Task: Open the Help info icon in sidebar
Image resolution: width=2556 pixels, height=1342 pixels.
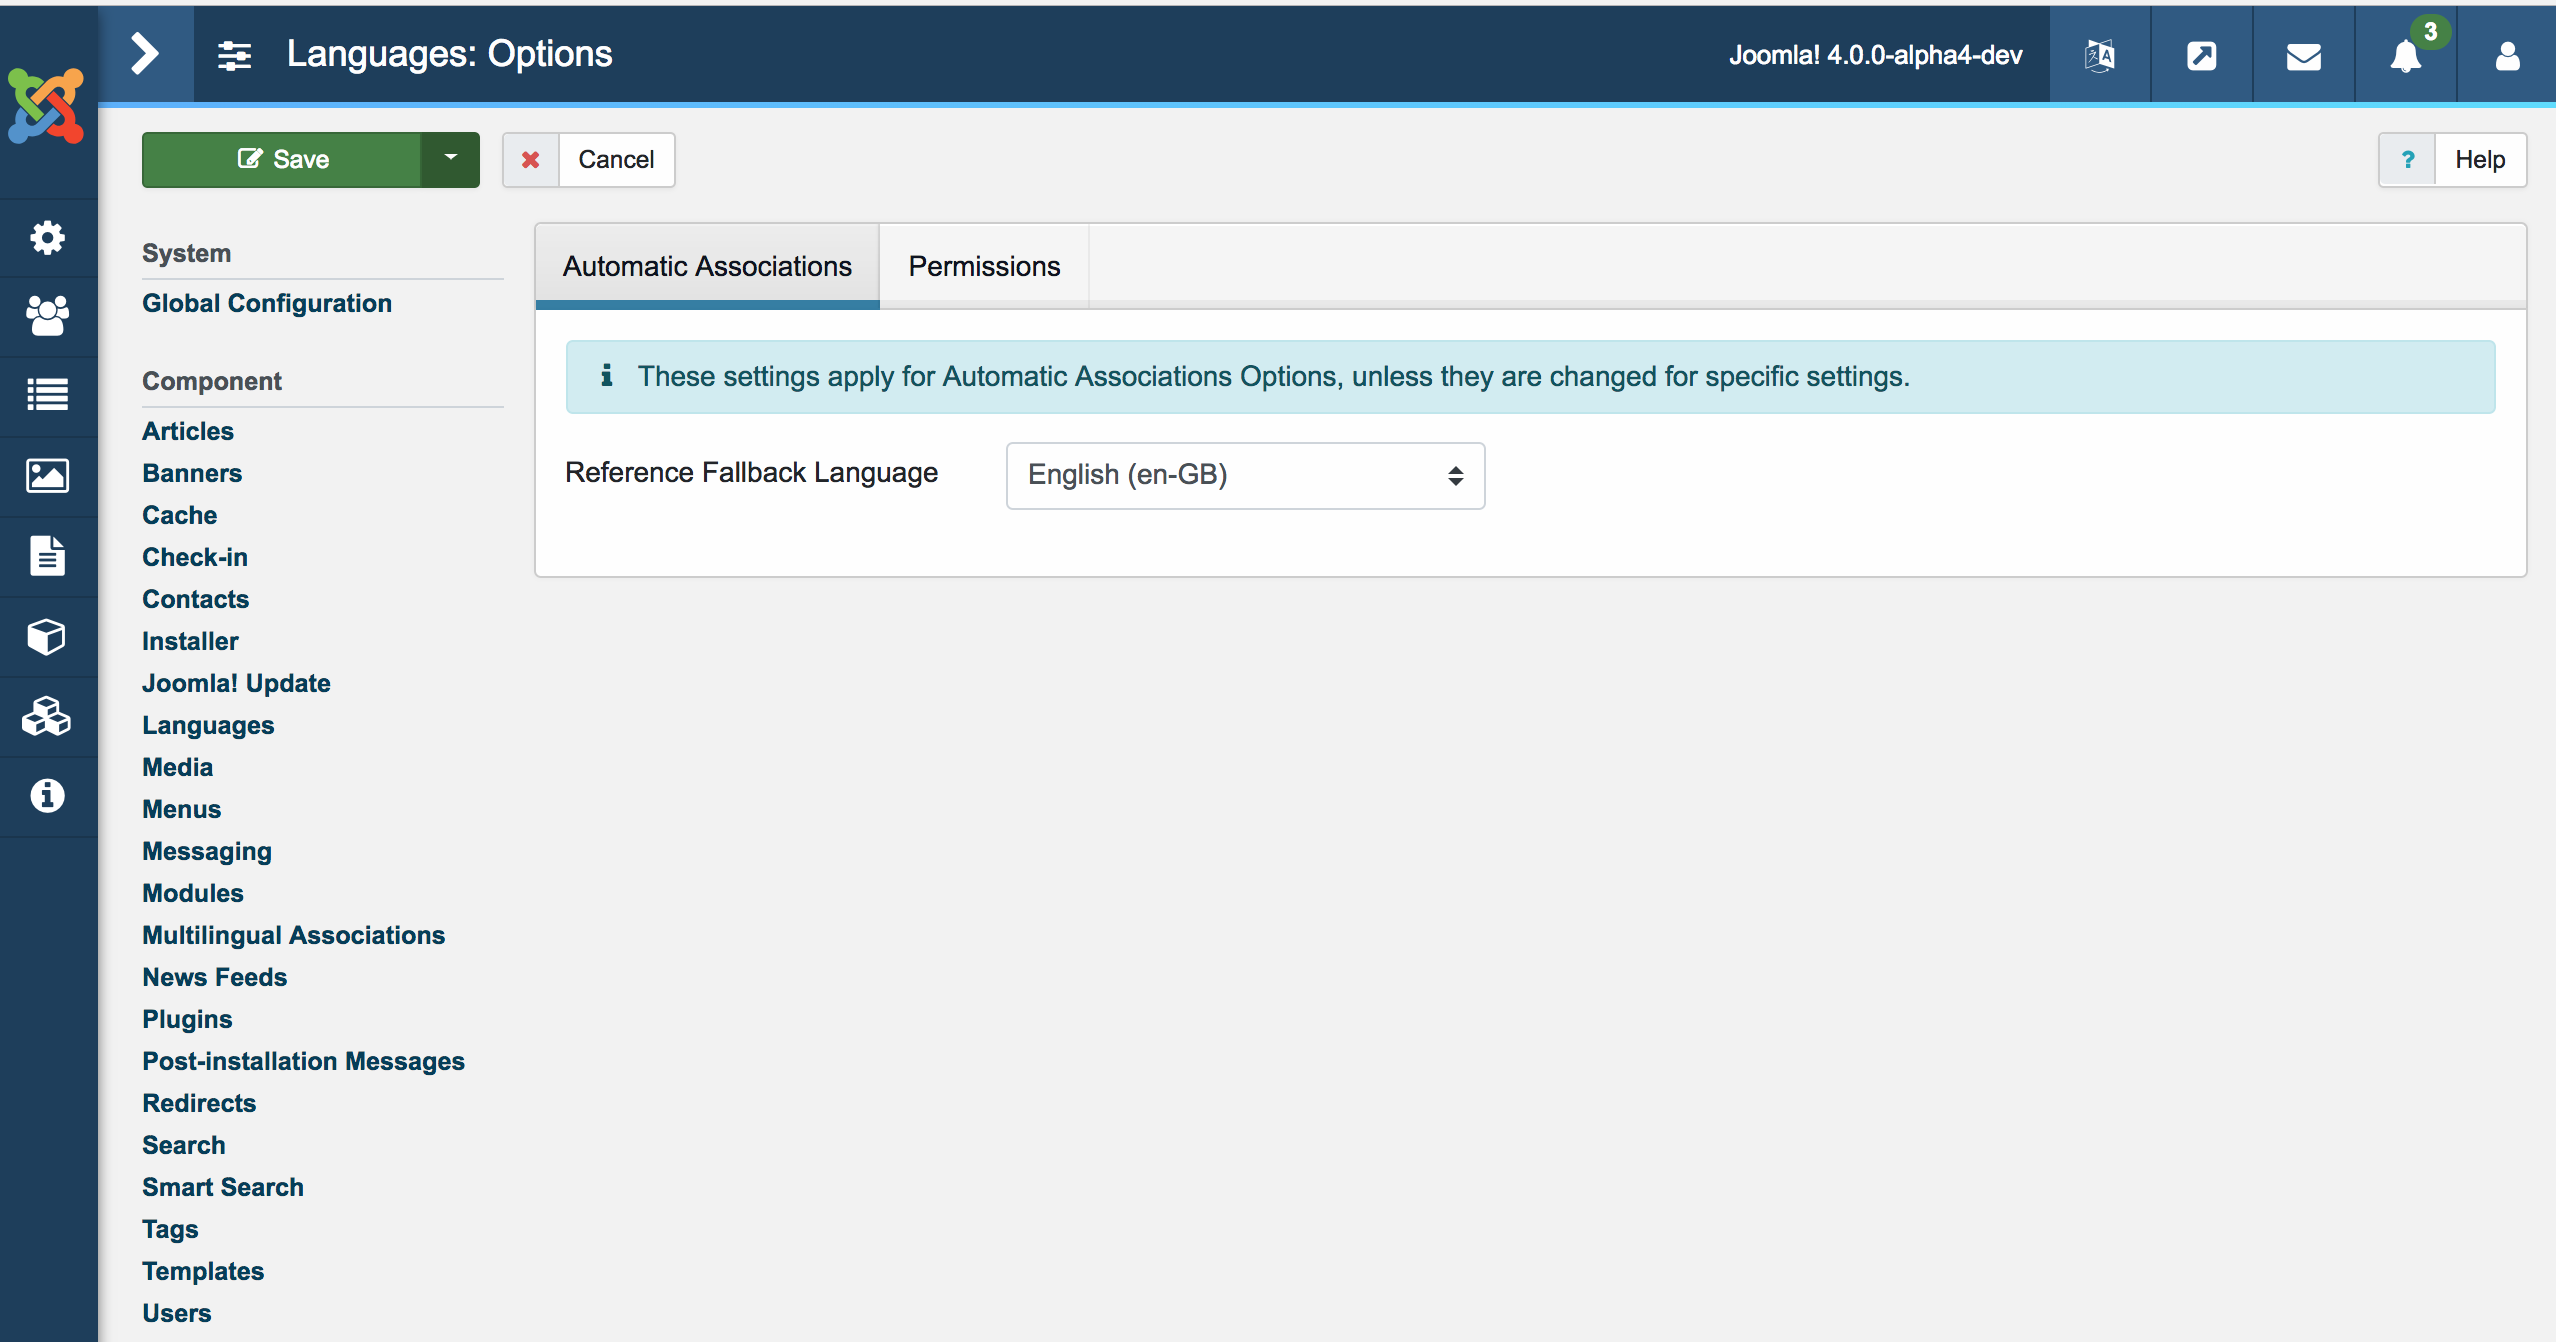Action: pos(47,796)
